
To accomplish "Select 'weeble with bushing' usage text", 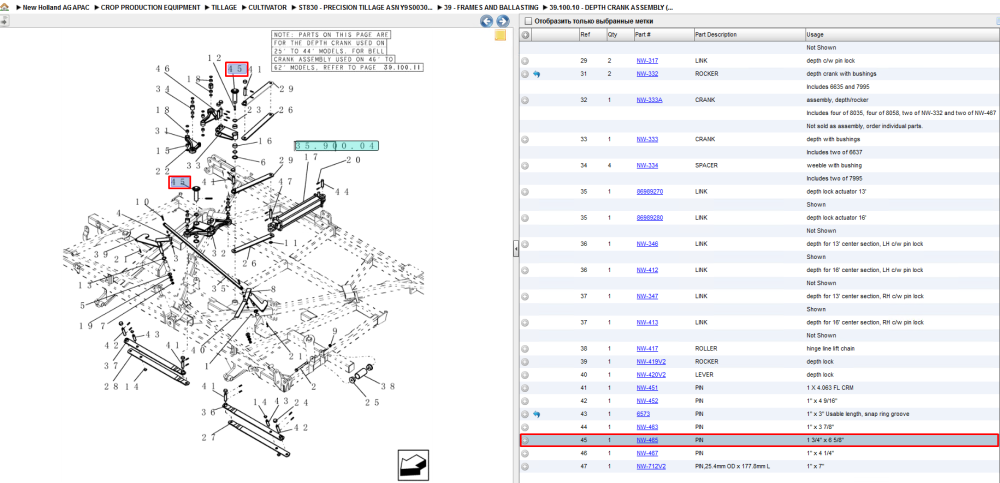I will [x=832, y=165].
